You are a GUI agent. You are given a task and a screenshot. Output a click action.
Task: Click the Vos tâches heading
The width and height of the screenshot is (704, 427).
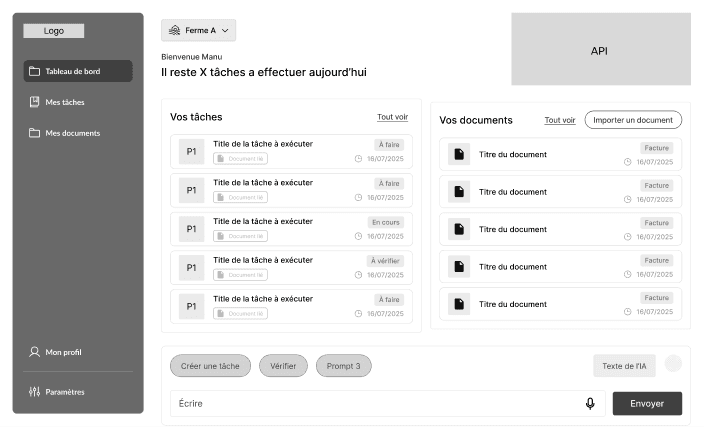click(196, 117)
